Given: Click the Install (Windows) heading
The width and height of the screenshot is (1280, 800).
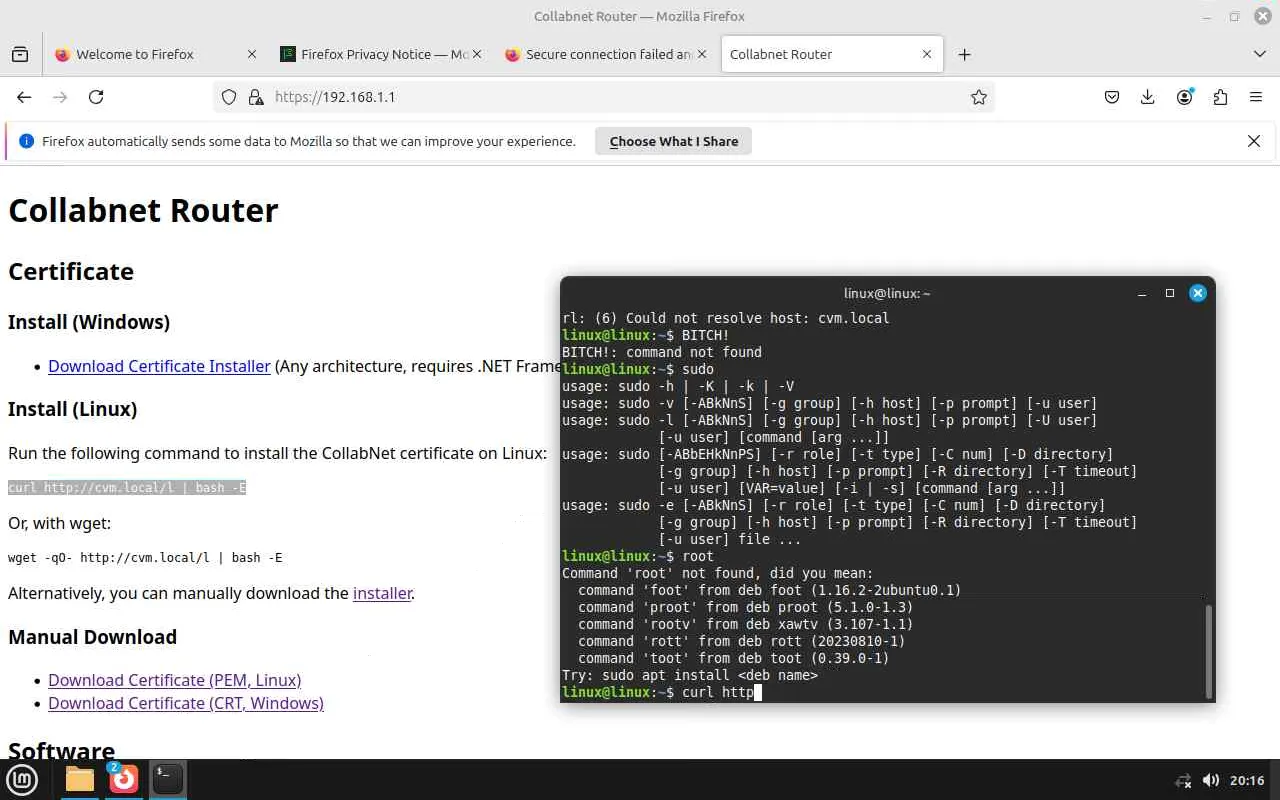Looking at the screenshot, I should click(89, 322).
